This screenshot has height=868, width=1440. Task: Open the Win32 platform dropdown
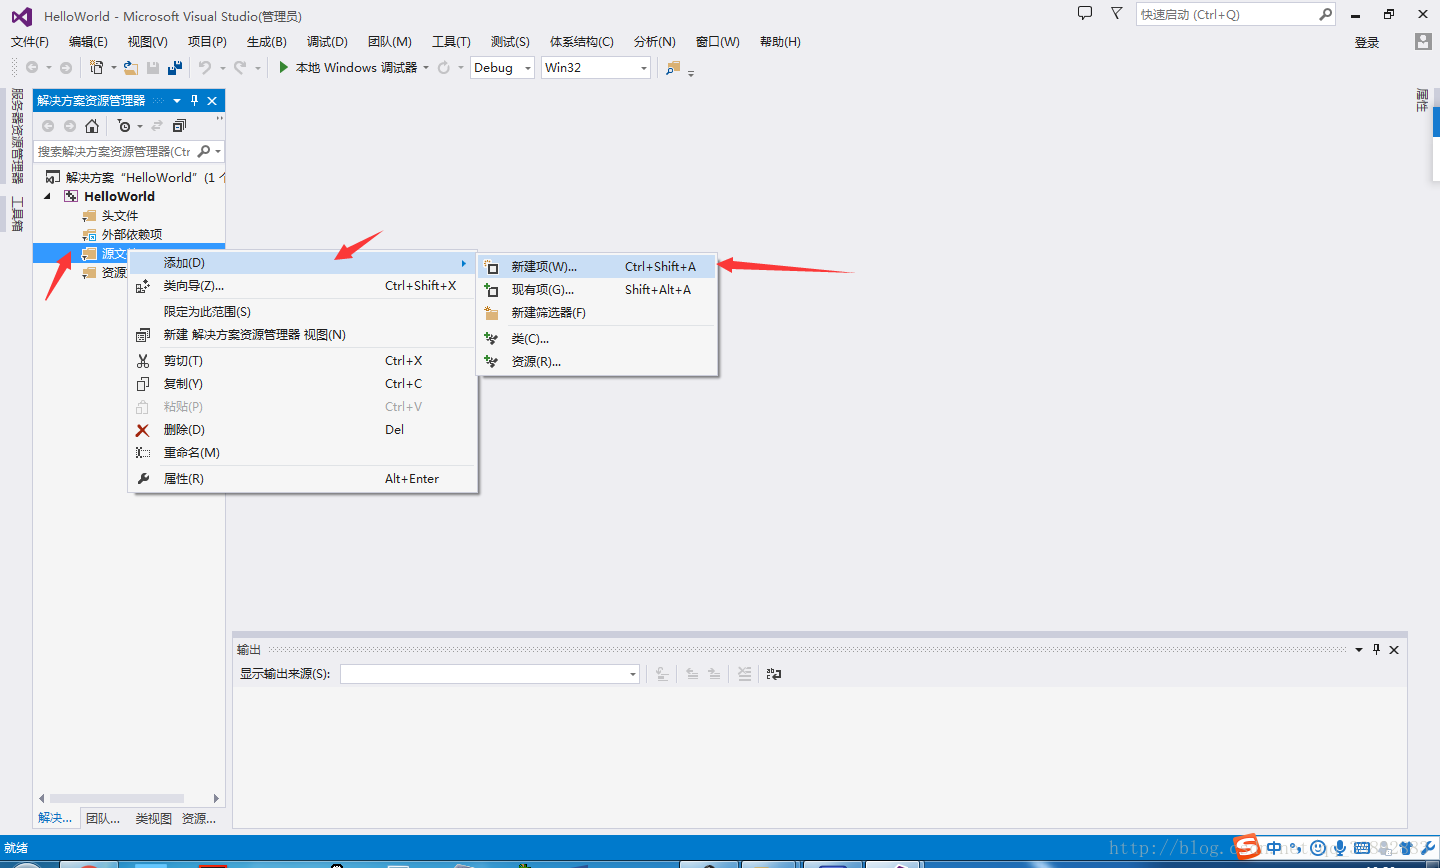click(643, 68)
